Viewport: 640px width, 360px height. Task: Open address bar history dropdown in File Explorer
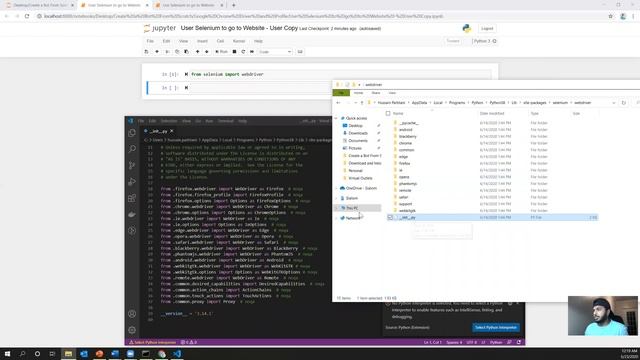[614, 103]
